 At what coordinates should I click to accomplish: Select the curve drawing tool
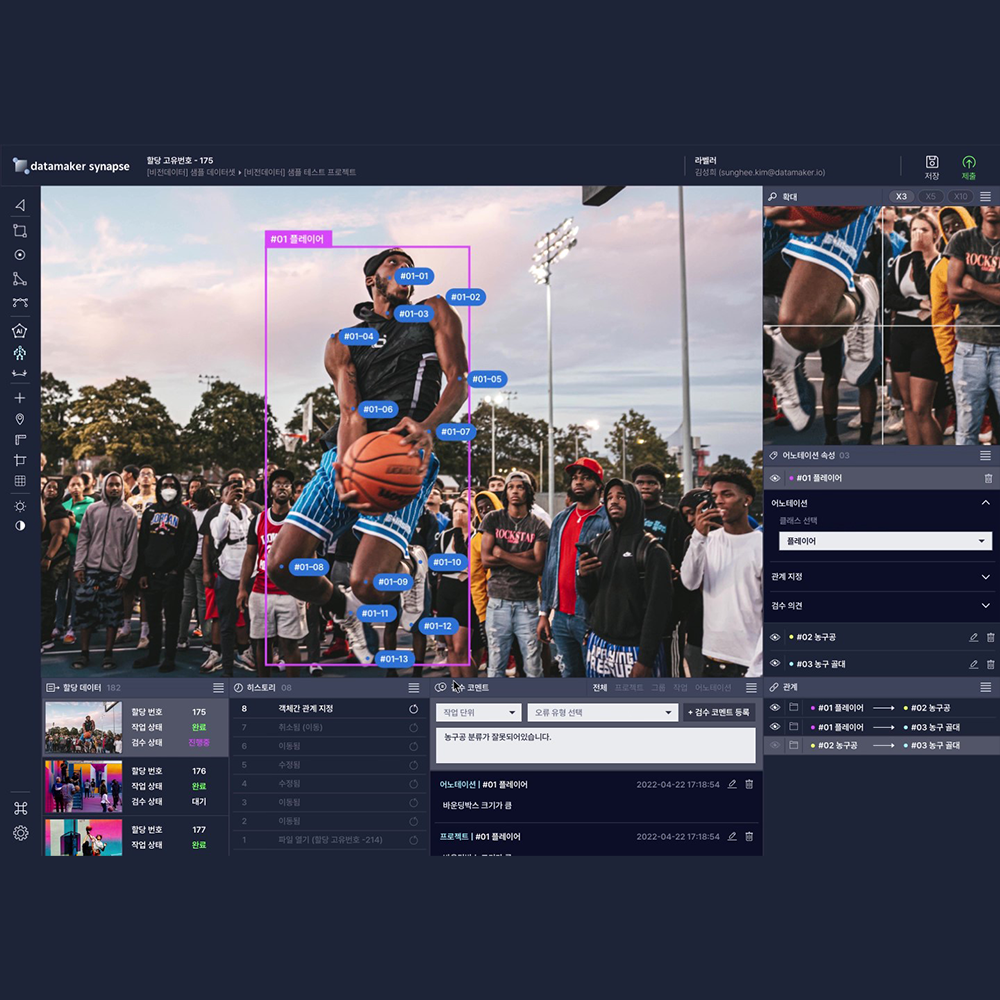pos(20,302)
